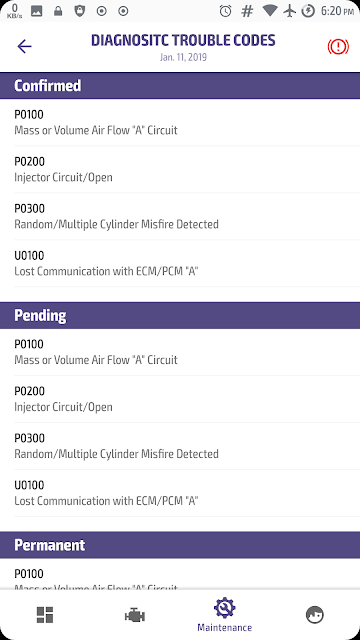Select pending U0100 ECM/PCM code
Screen dimensions: 360x640
point(180,493)
